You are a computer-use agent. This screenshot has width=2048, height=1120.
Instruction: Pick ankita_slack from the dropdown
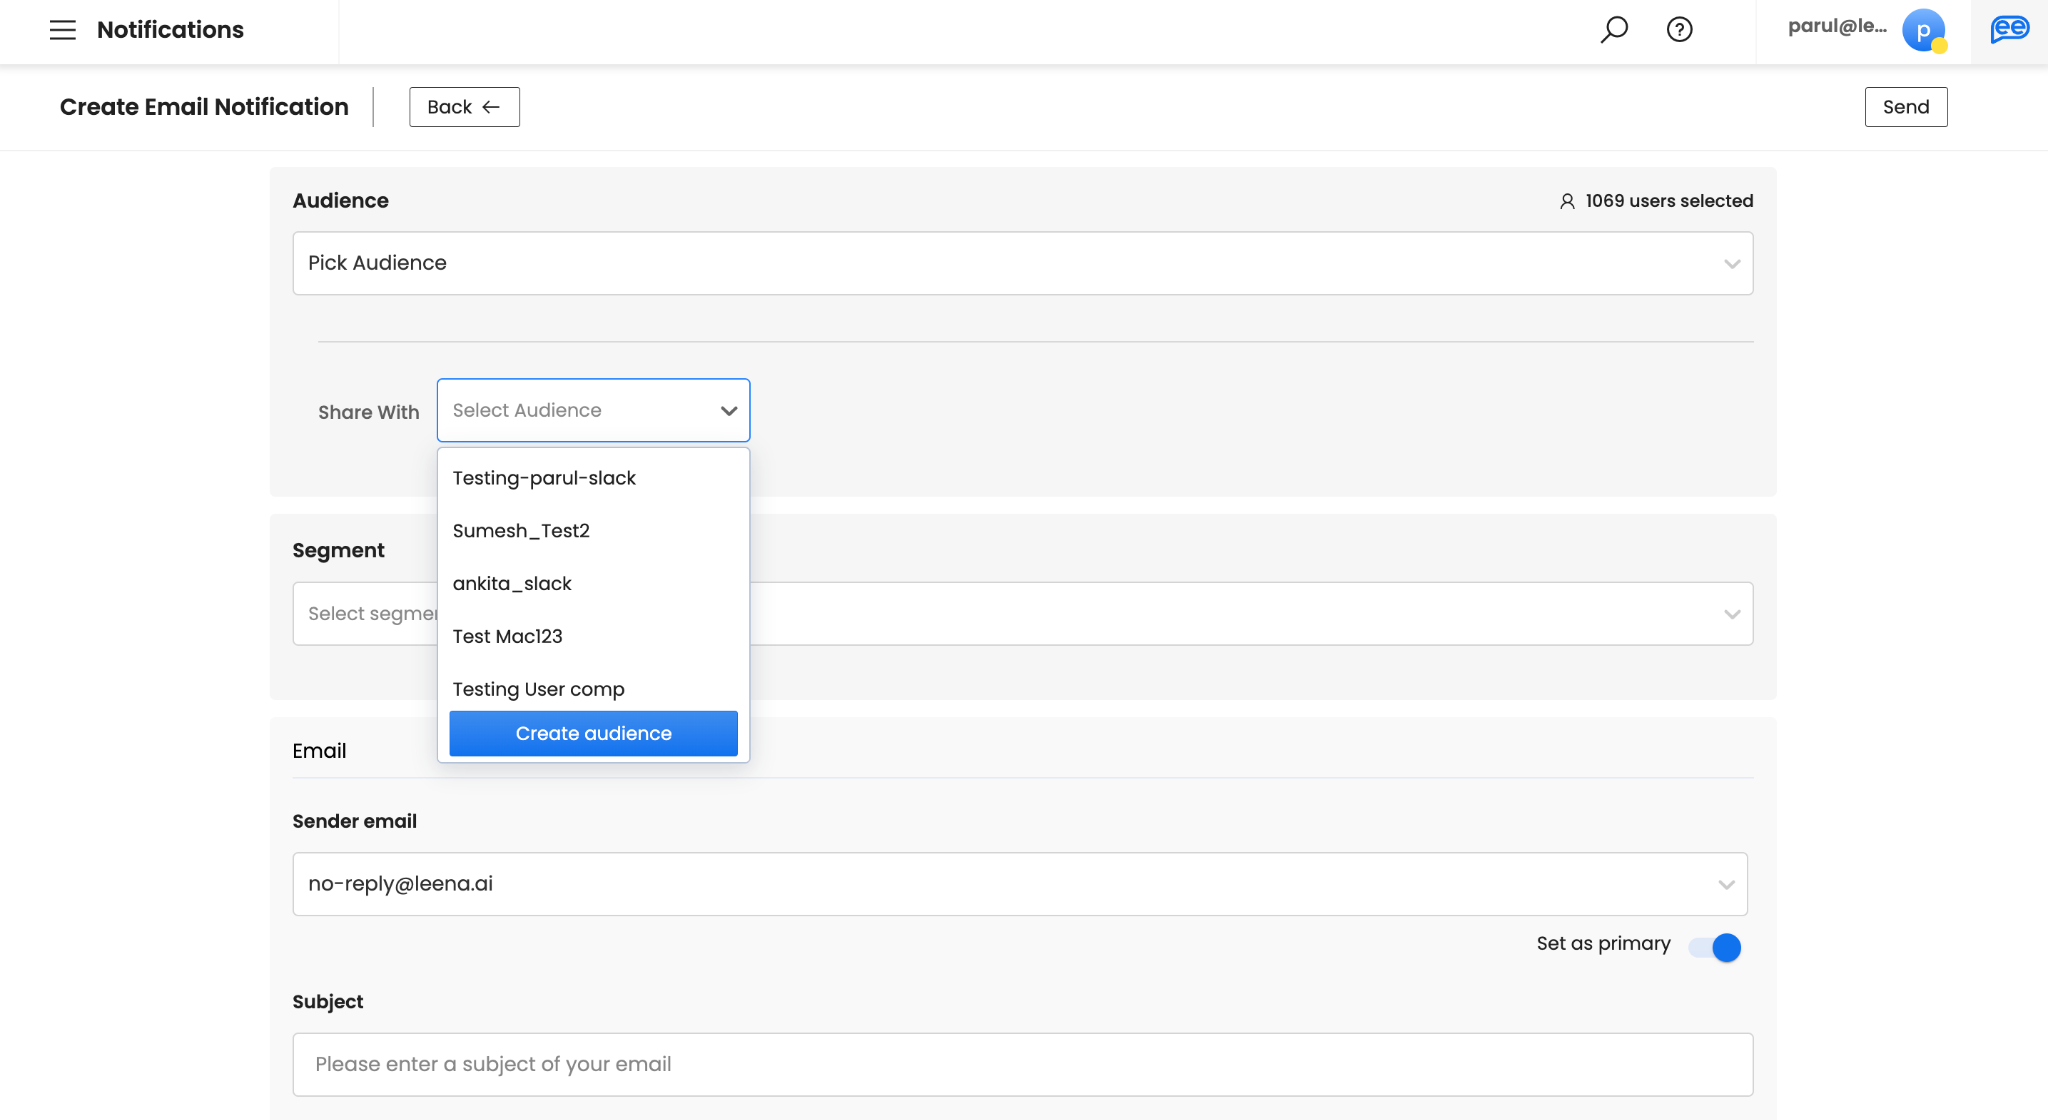pos(512,584)
